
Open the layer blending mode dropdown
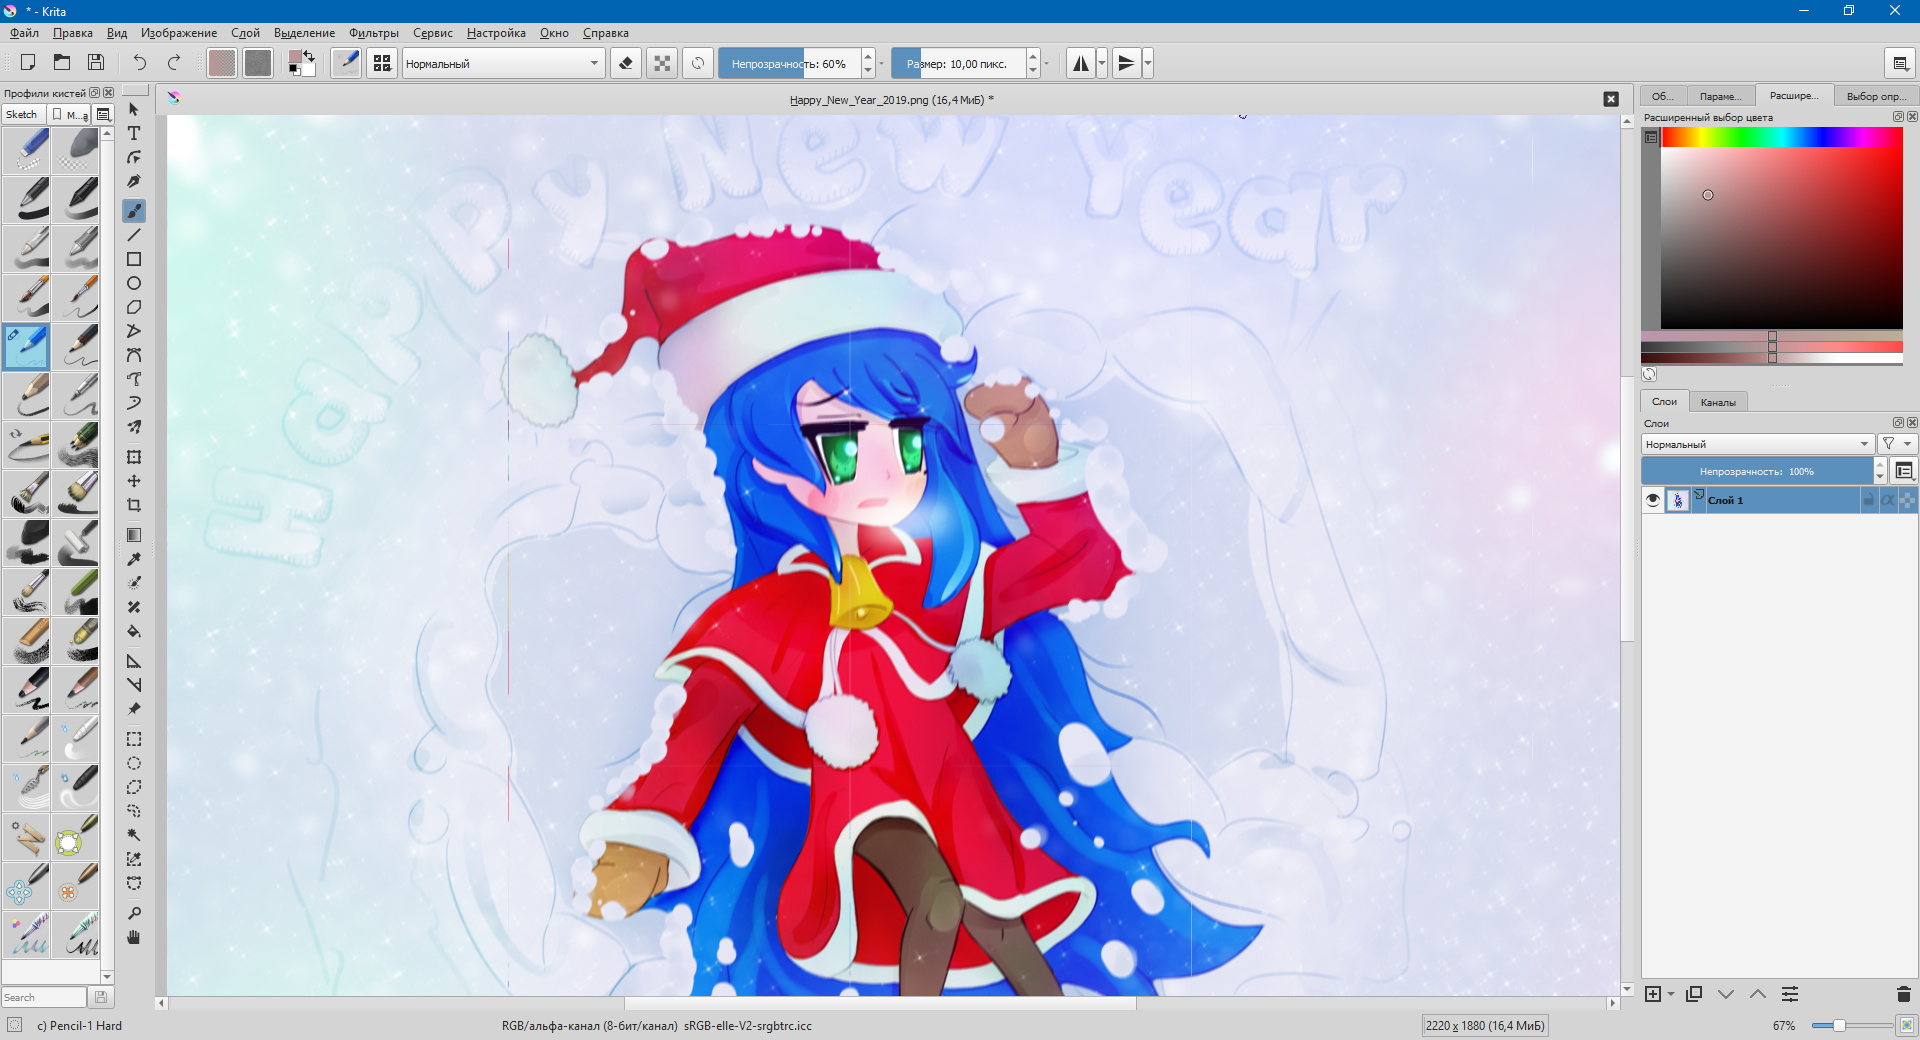click(x=1758, y=444)
